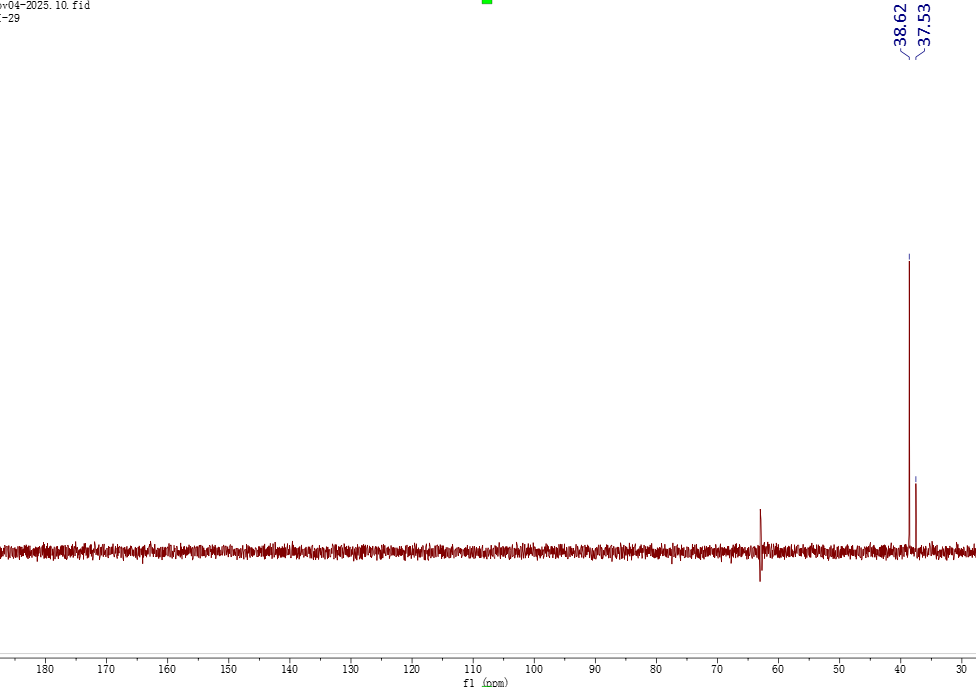
Task: Click the 40 tick label on axis
Action: pyautogui.click(x=900, y=669)
